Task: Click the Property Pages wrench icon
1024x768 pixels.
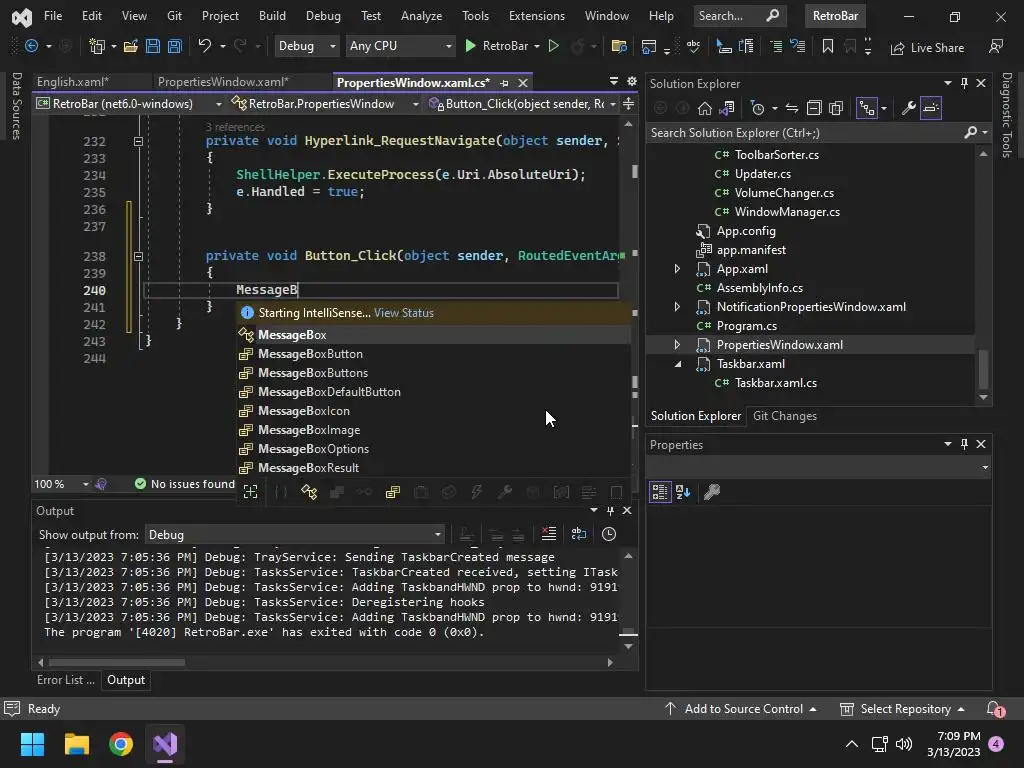Action: [x=712, y=492]
